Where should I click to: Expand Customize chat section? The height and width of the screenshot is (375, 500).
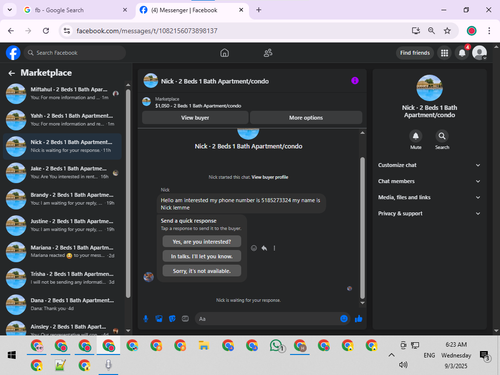click(x=429, y=165)
